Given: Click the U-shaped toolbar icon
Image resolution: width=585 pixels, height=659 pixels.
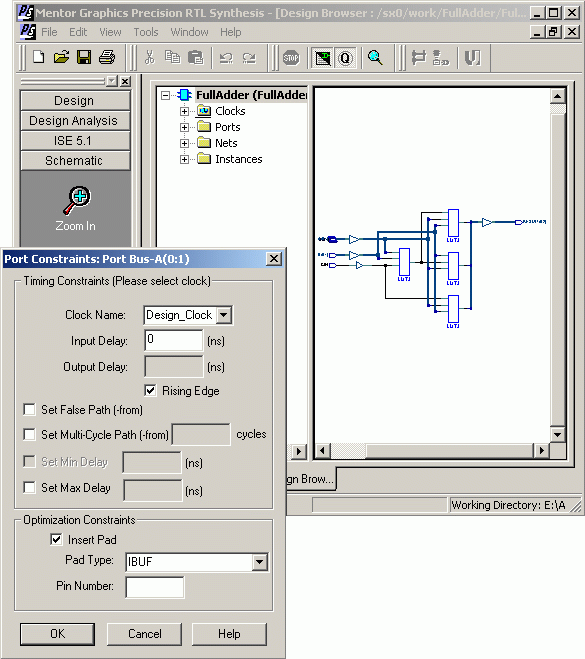Looking at the screenshot, I should click(472, 58).
